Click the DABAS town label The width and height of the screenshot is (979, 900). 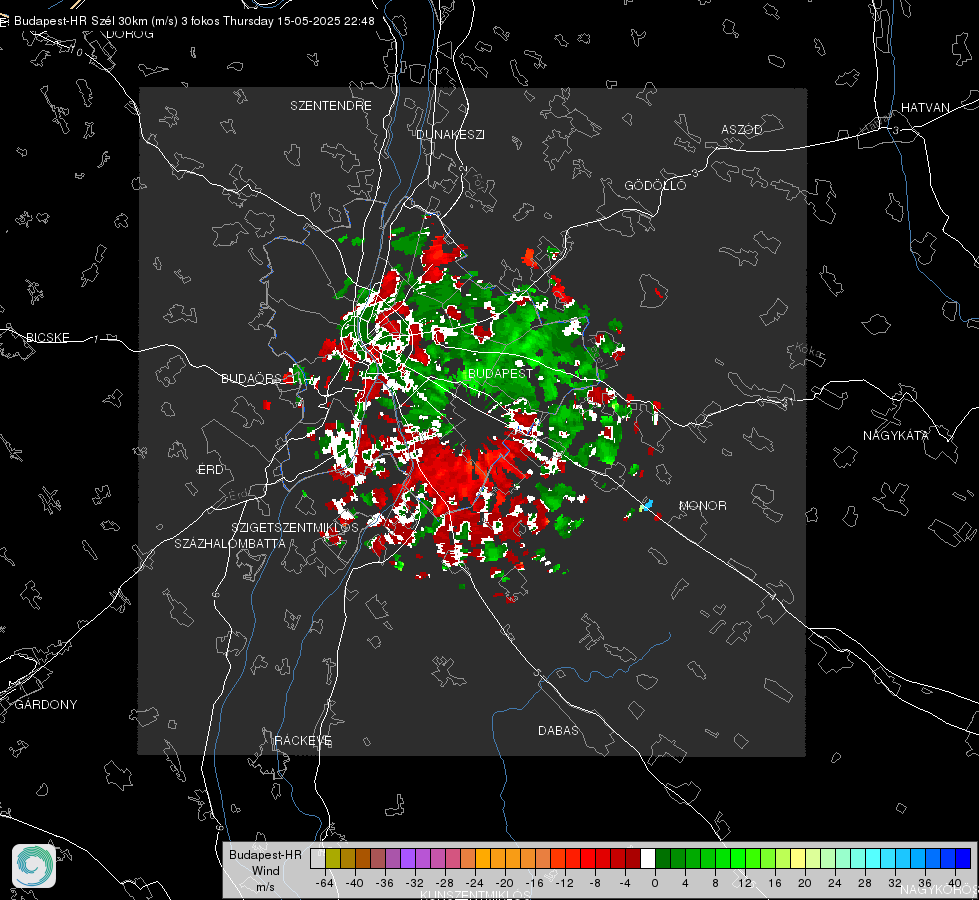(558, 730)
